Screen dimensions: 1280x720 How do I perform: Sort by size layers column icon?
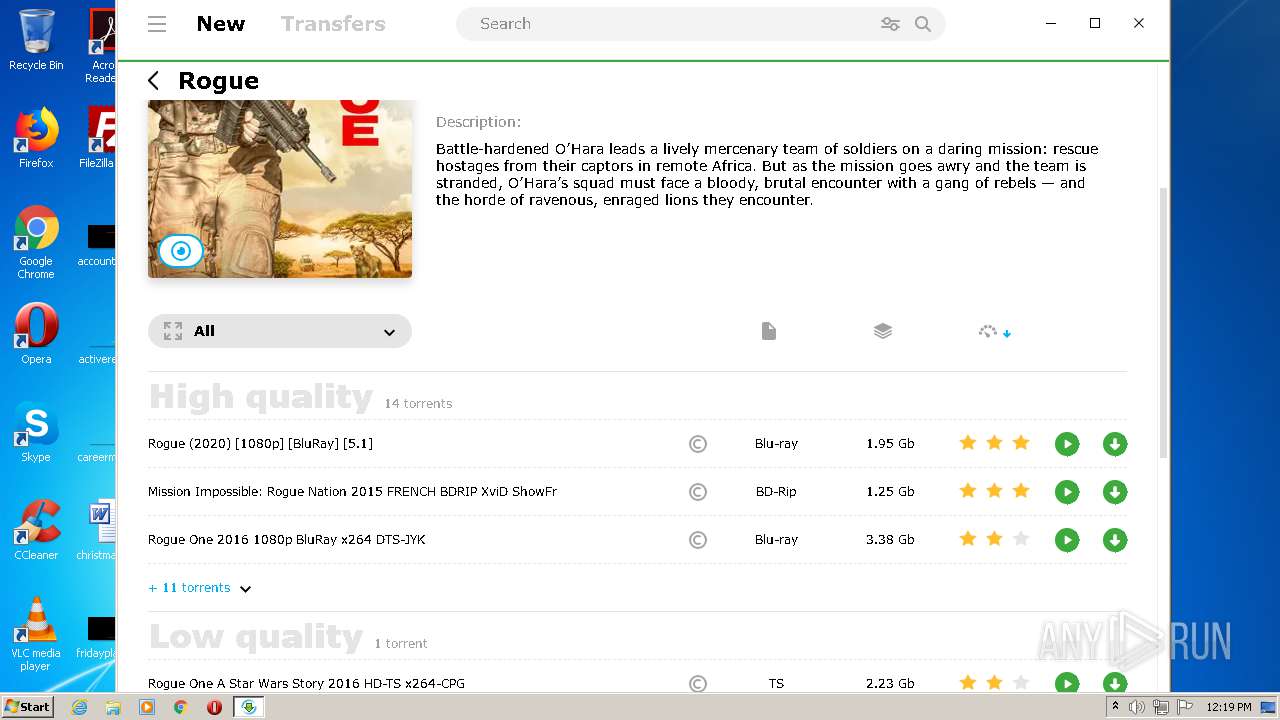(882, 331)
